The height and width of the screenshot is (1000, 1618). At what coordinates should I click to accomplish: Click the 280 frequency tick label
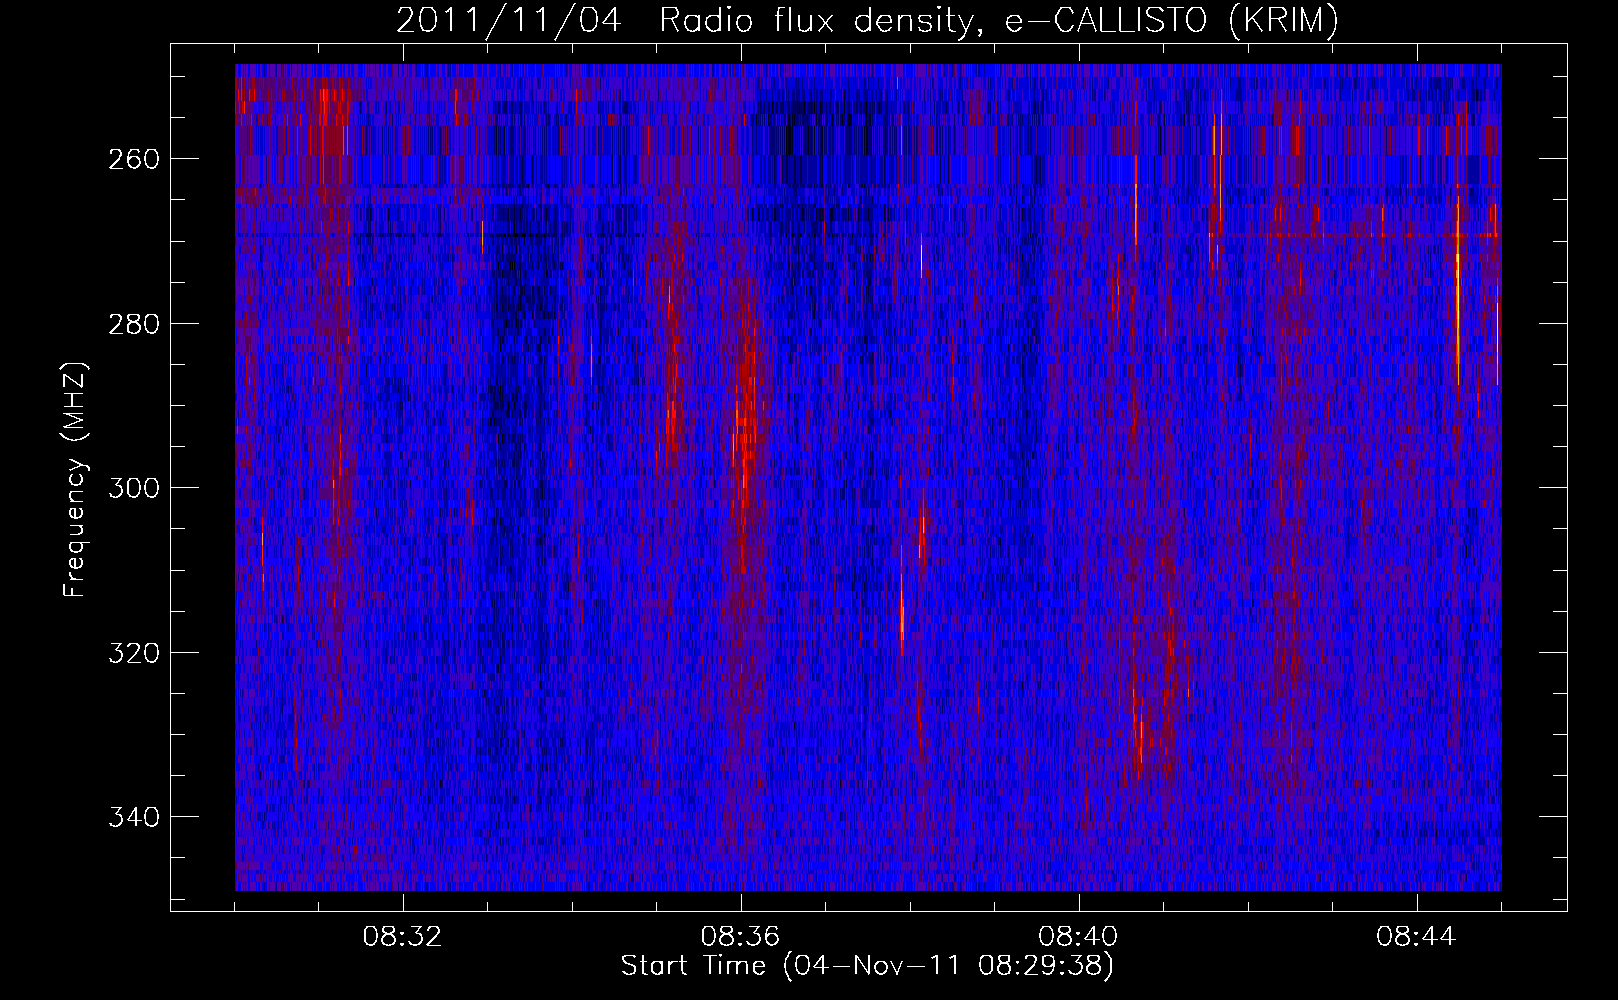(x=133, y=324)
